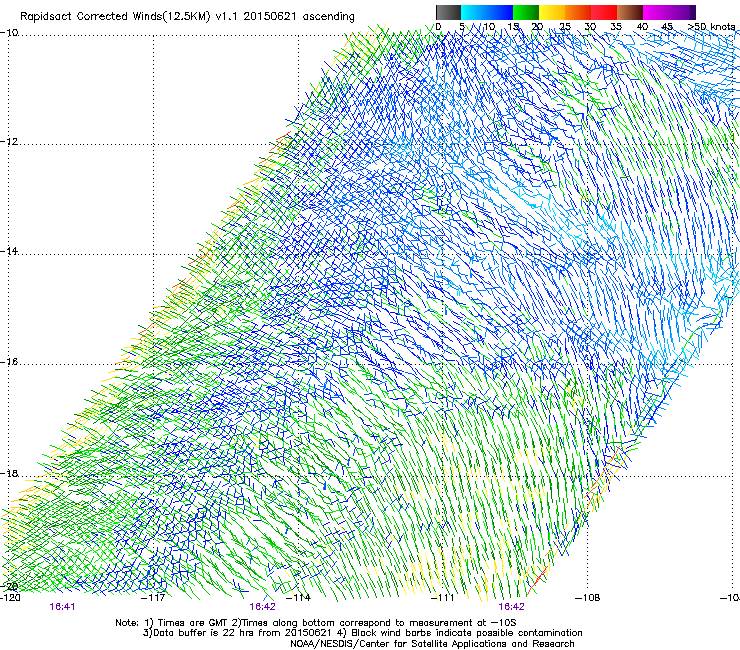The height and width of the screenshot is (650, 740).
Task: Select the red 30-35 knots legend swatch
Action: 604,12
